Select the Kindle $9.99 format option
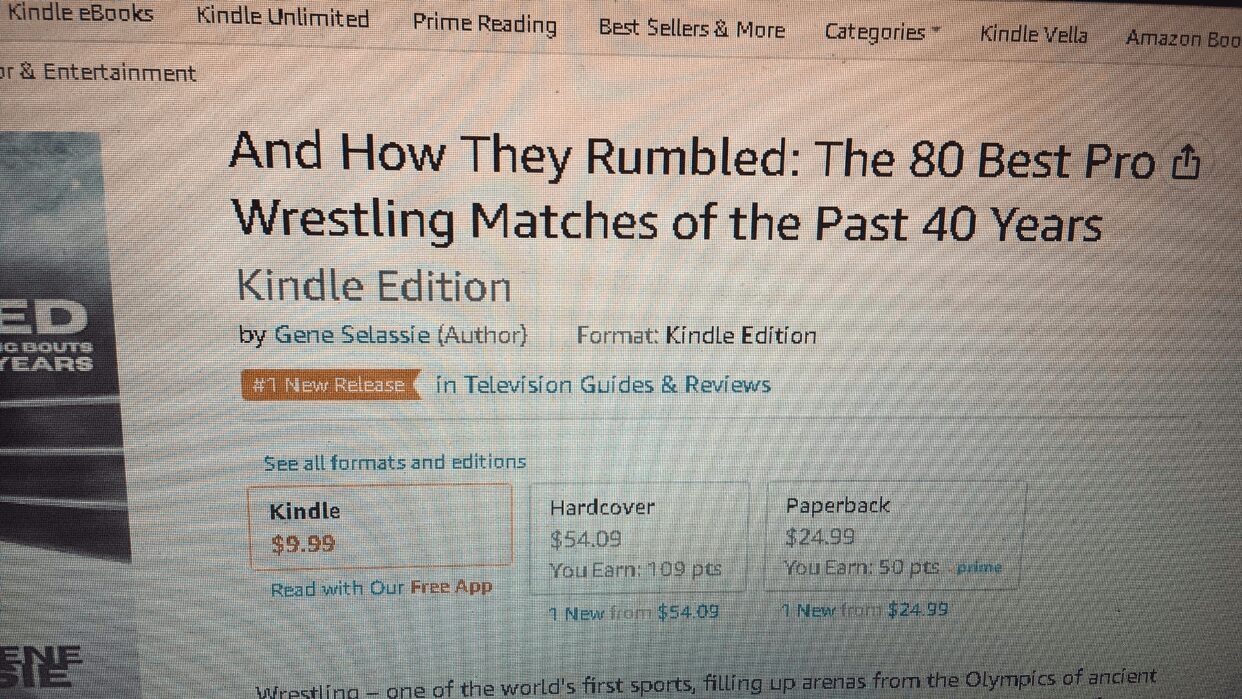 click(379, 527)
